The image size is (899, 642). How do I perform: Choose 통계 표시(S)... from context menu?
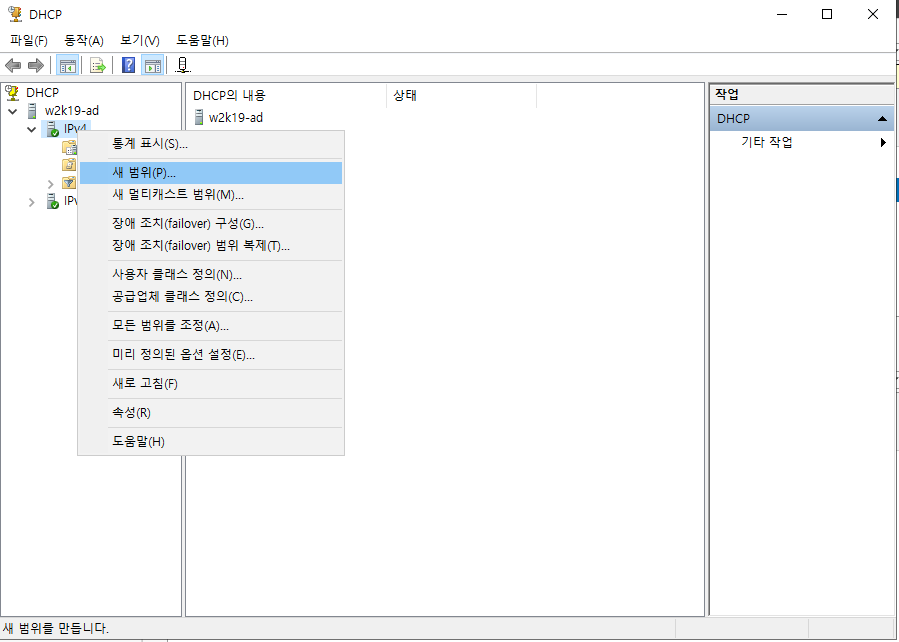click(211, 144)
